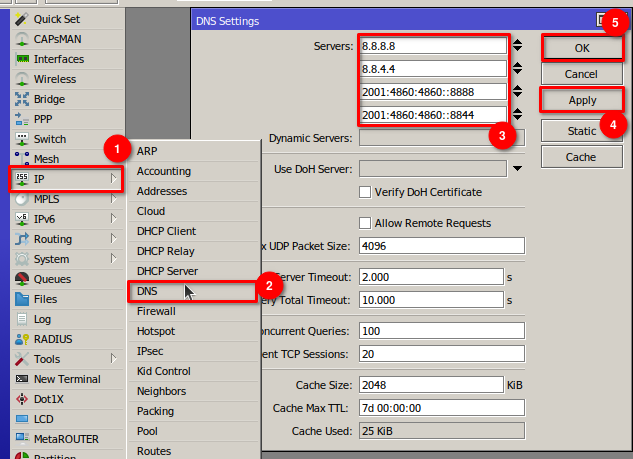Screen dimensions: 633x459
Task: Open the Wireless section icon
Action: coord(22,79)
